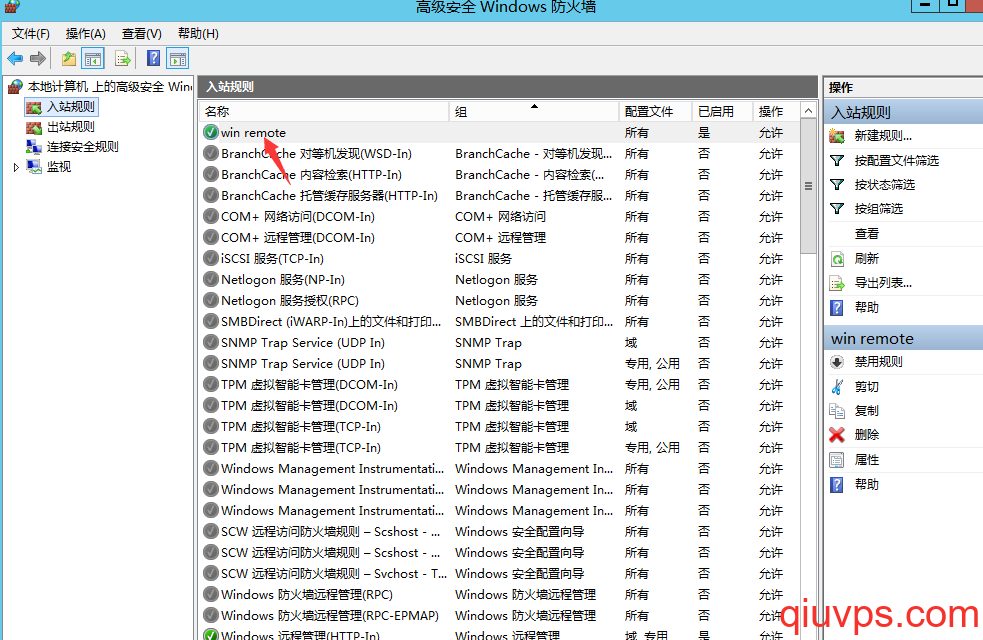Select 连接安全规则 in the left tree

(83, 147)
